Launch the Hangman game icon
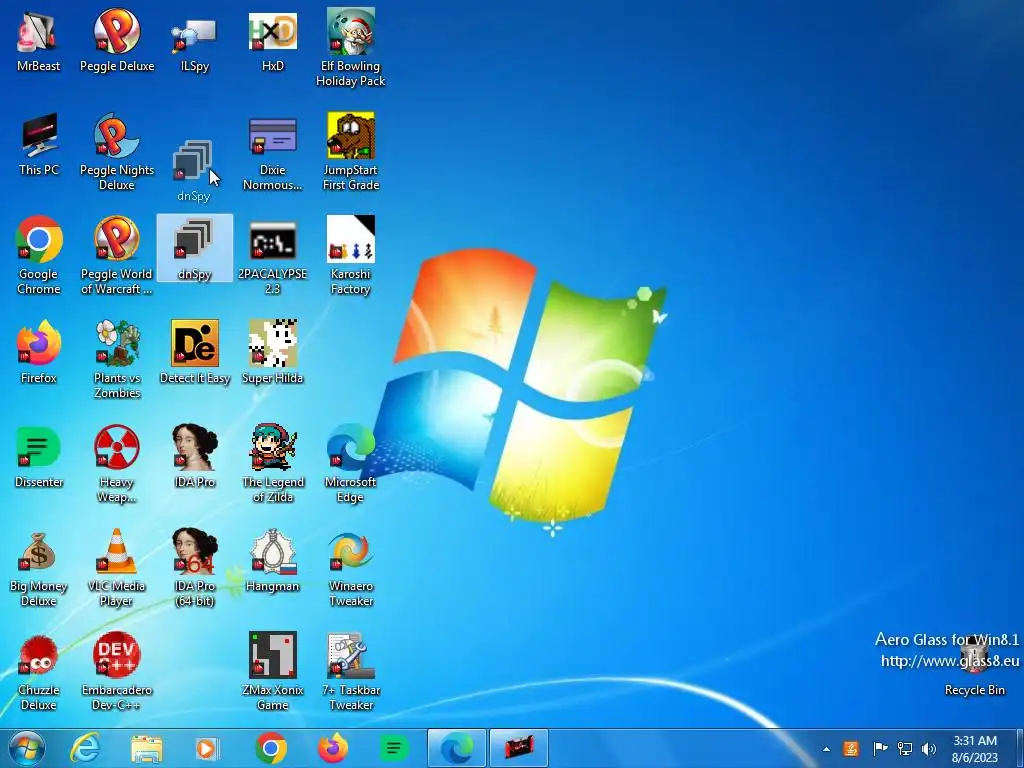 coord(272,560)
